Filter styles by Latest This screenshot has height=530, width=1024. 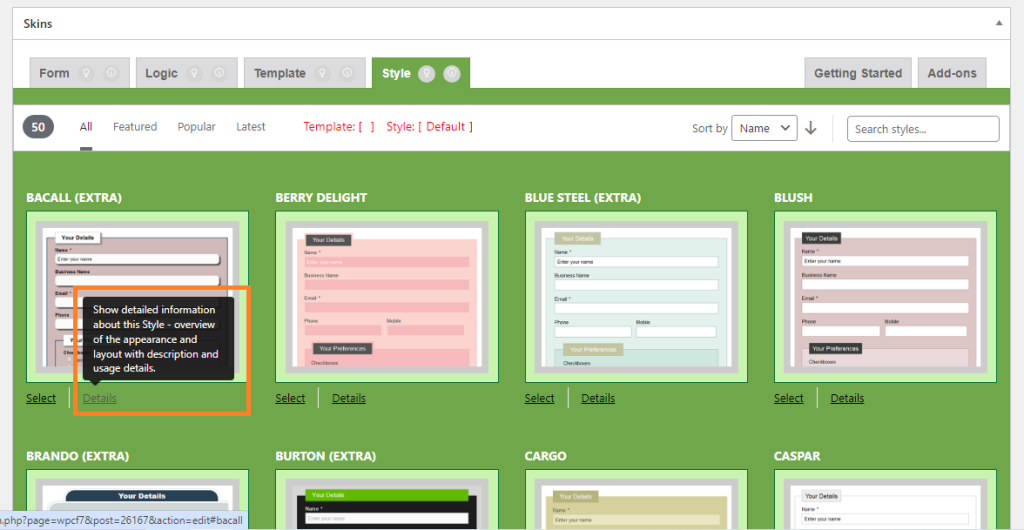[x=251, y=127]
